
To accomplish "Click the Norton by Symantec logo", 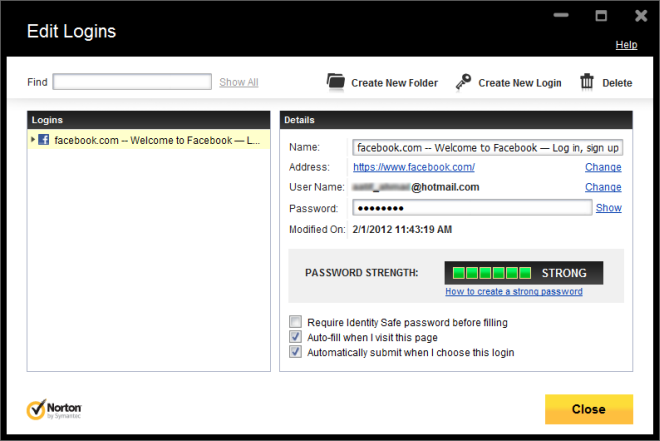I will tap(54, 409).
